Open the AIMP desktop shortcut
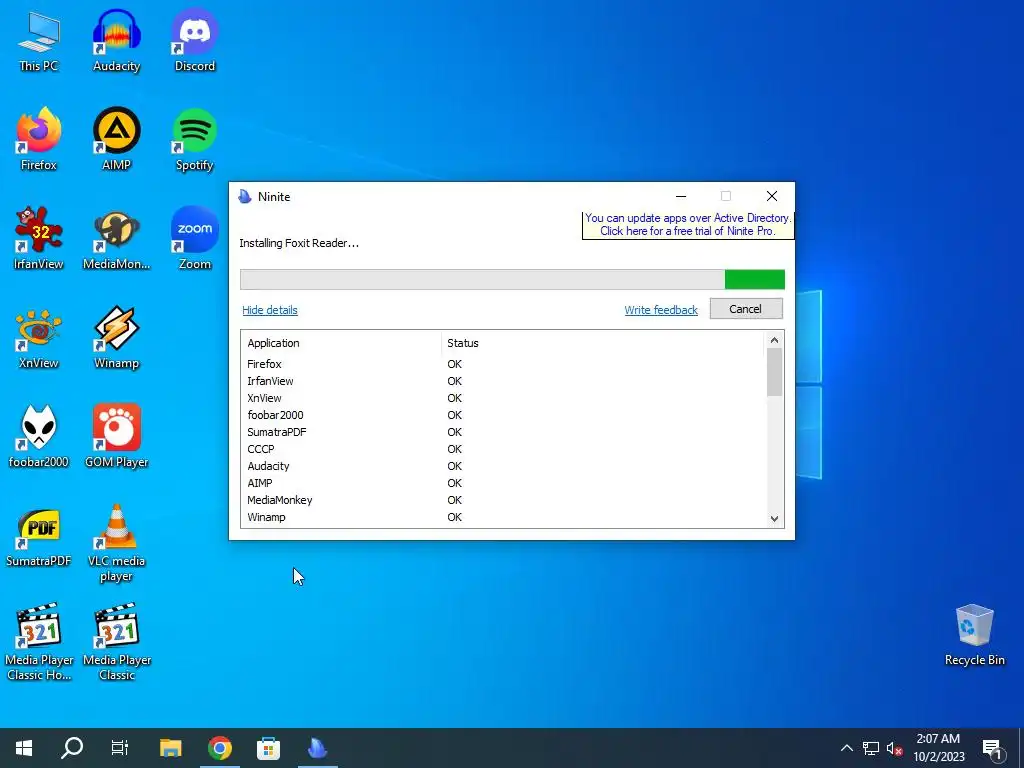 116,140
